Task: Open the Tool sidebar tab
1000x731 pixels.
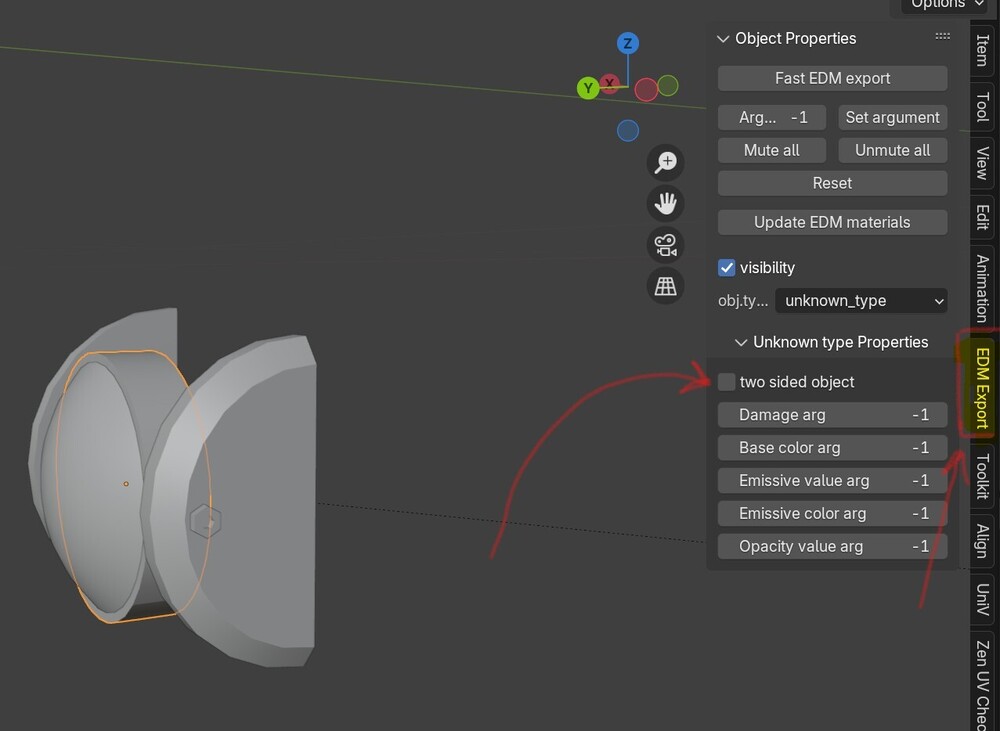Action: [x=983, y=107]
